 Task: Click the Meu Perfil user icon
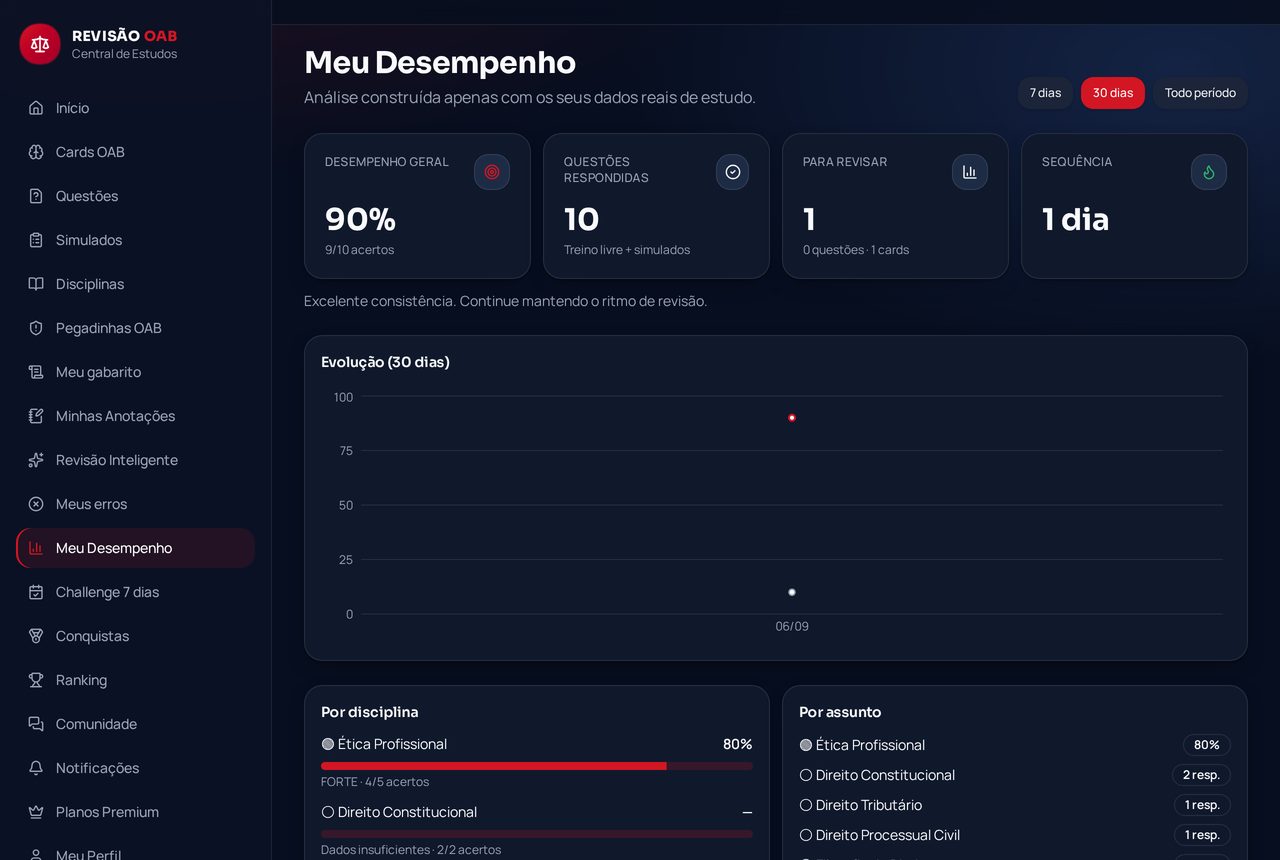(x=36, y=853)
